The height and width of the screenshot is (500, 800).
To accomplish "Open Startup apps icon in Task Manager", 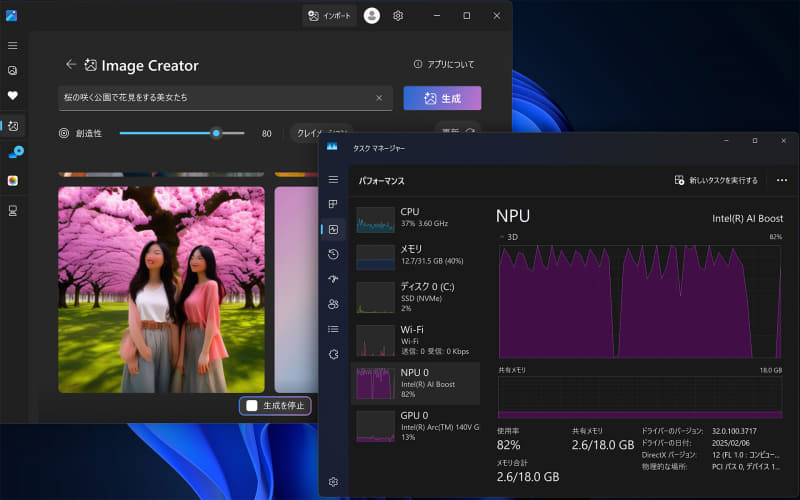I will point(333,279).
